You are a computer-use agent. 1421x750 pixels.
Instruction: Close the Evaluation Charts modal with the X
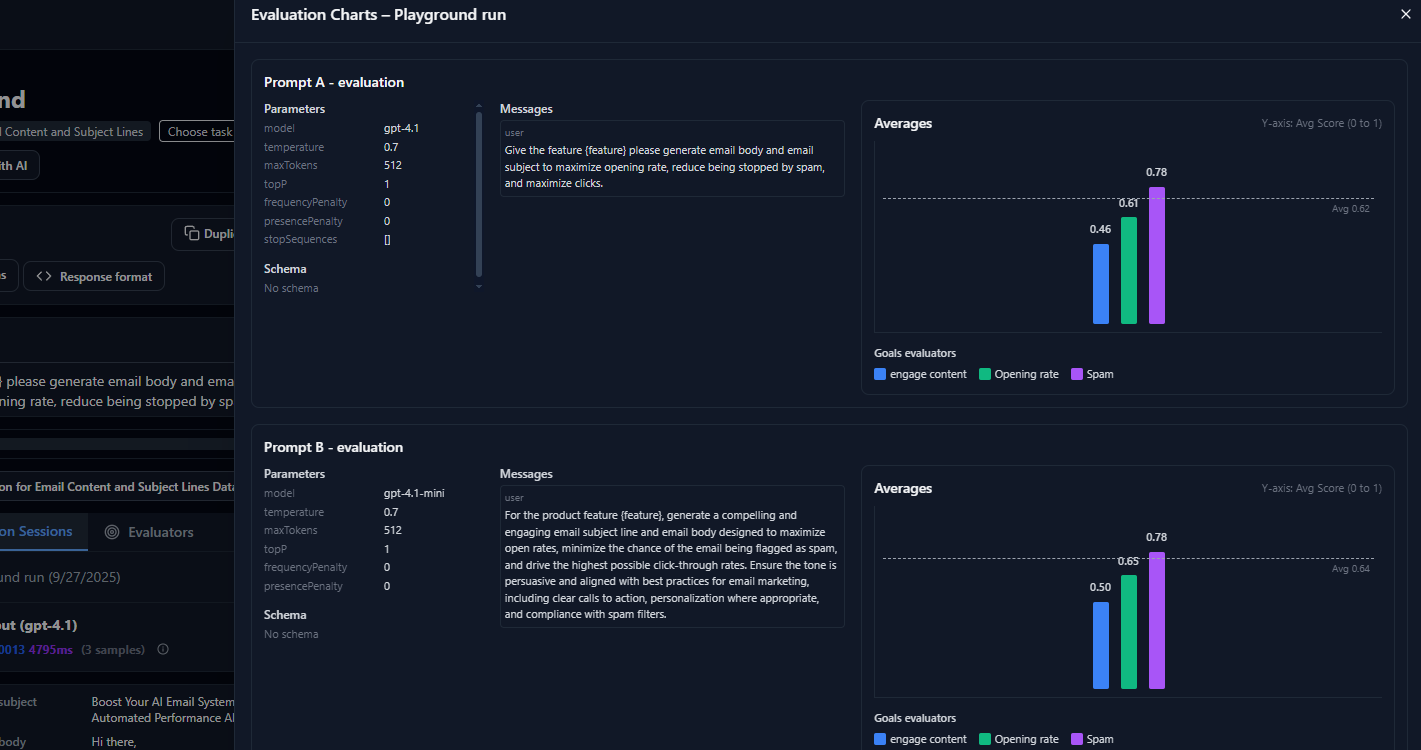click(x=1405, y=14)
